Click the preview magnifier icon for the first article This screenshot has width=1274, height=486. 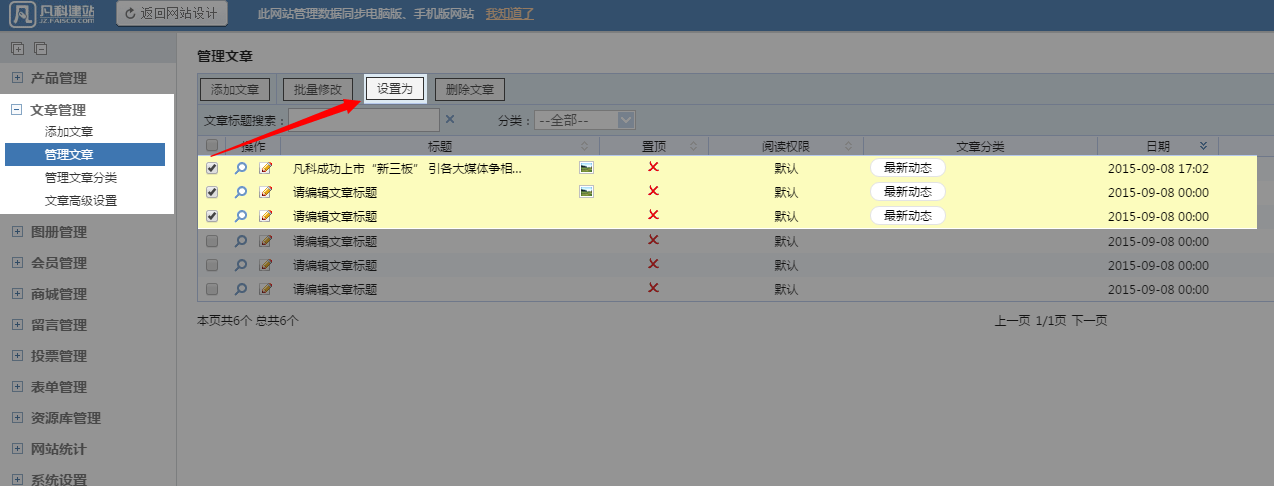(x=240, y=168)
